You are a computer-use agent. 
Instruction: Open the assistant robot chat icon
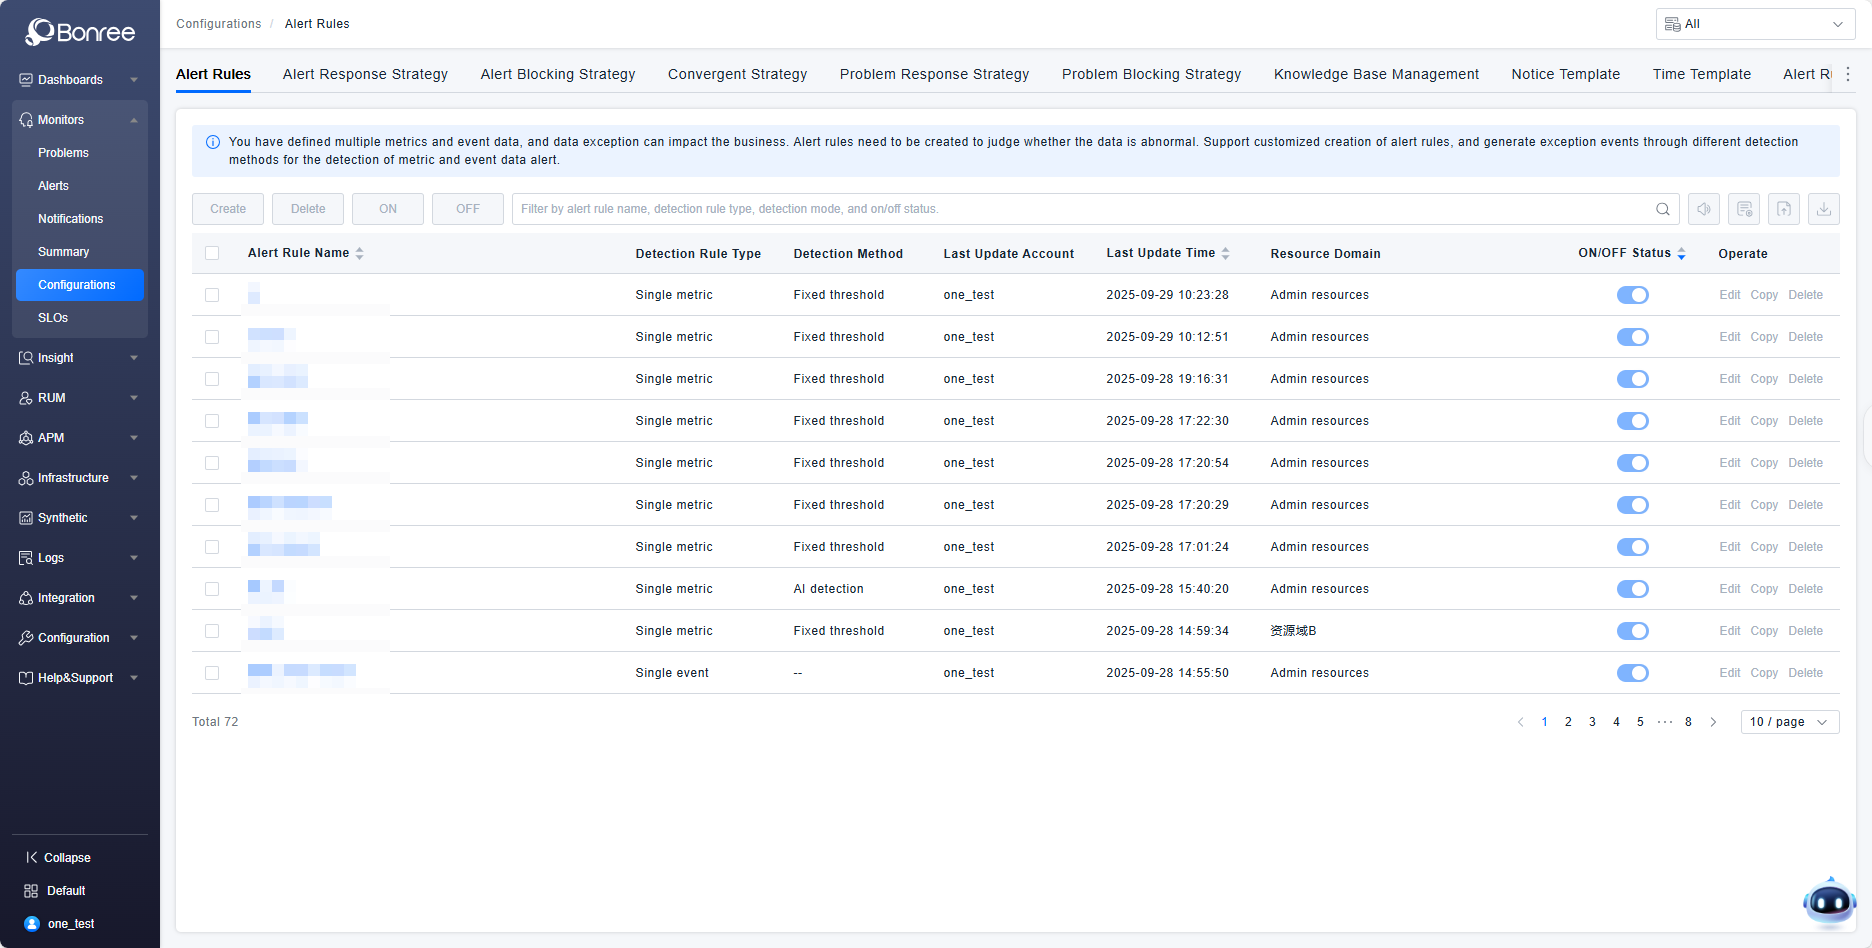1829,903
